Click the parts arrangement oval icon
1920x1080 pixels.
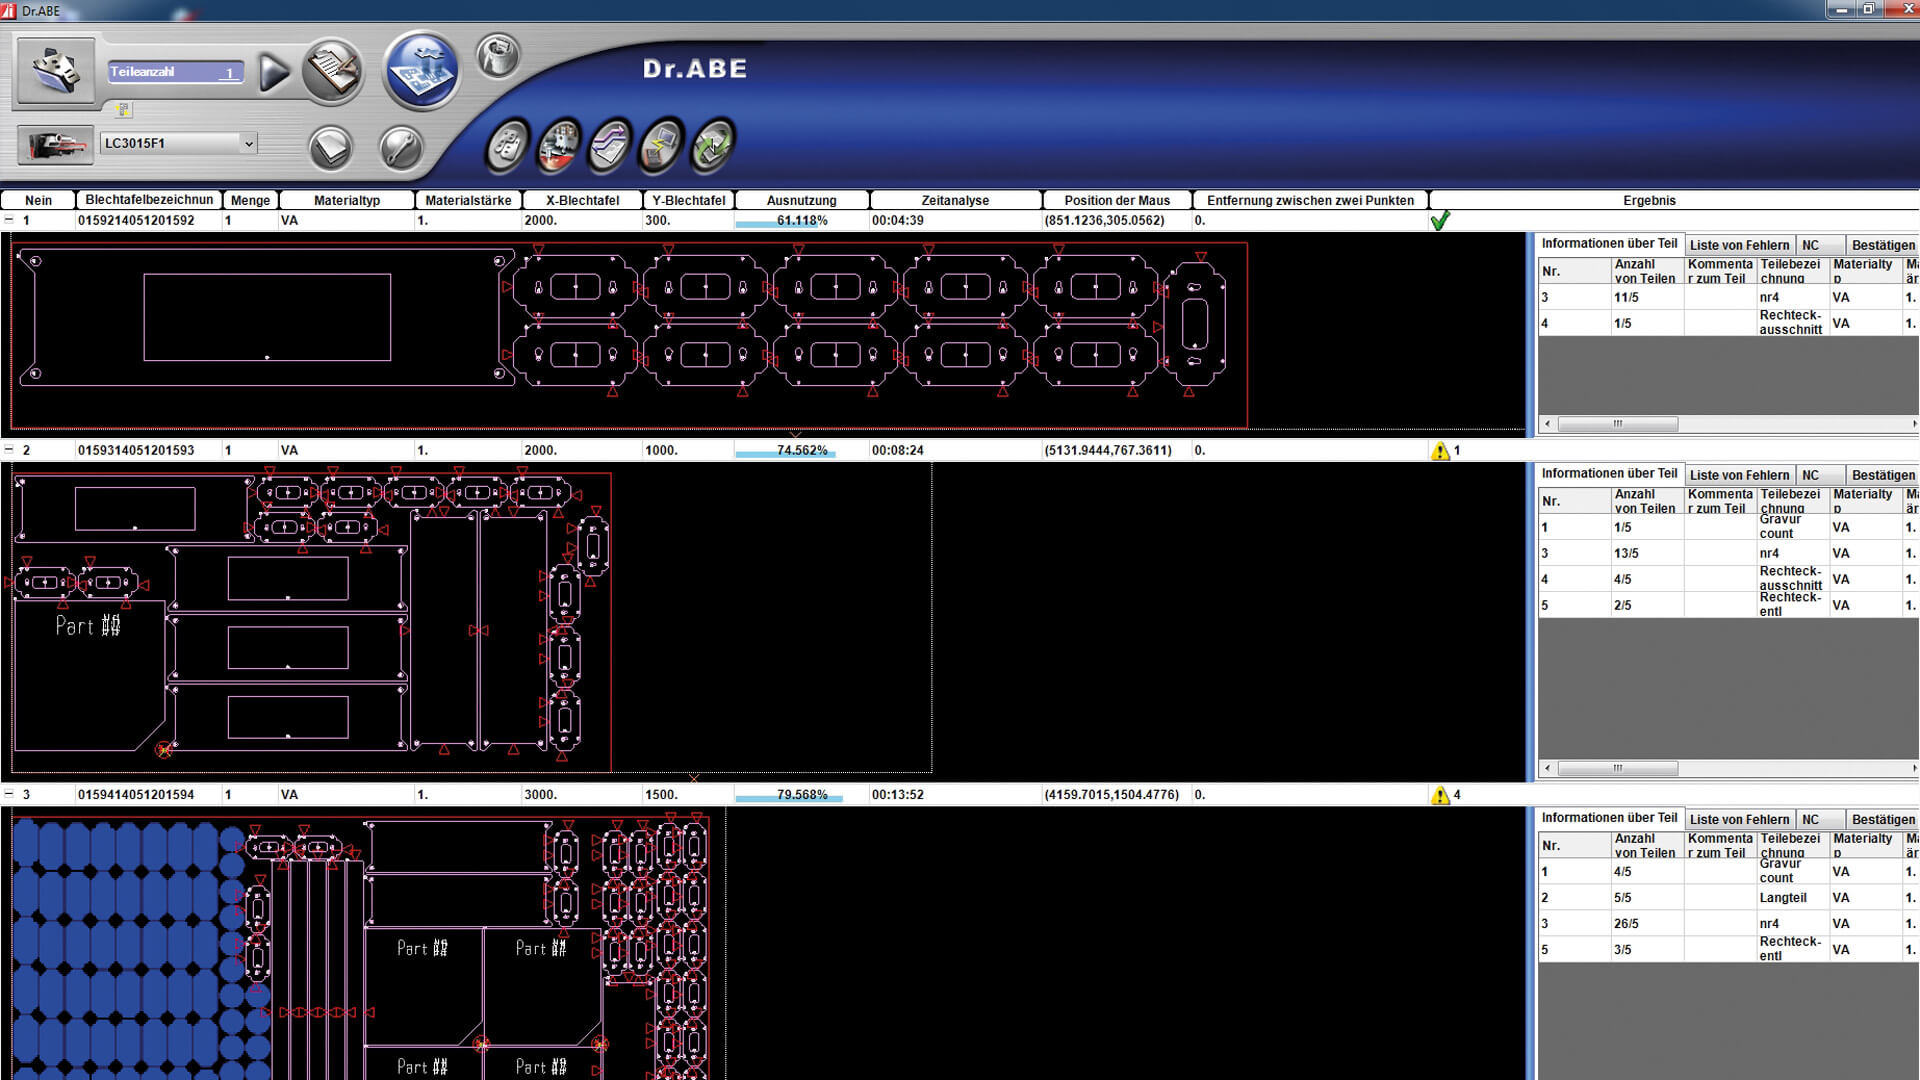click(x=508, y=146)
